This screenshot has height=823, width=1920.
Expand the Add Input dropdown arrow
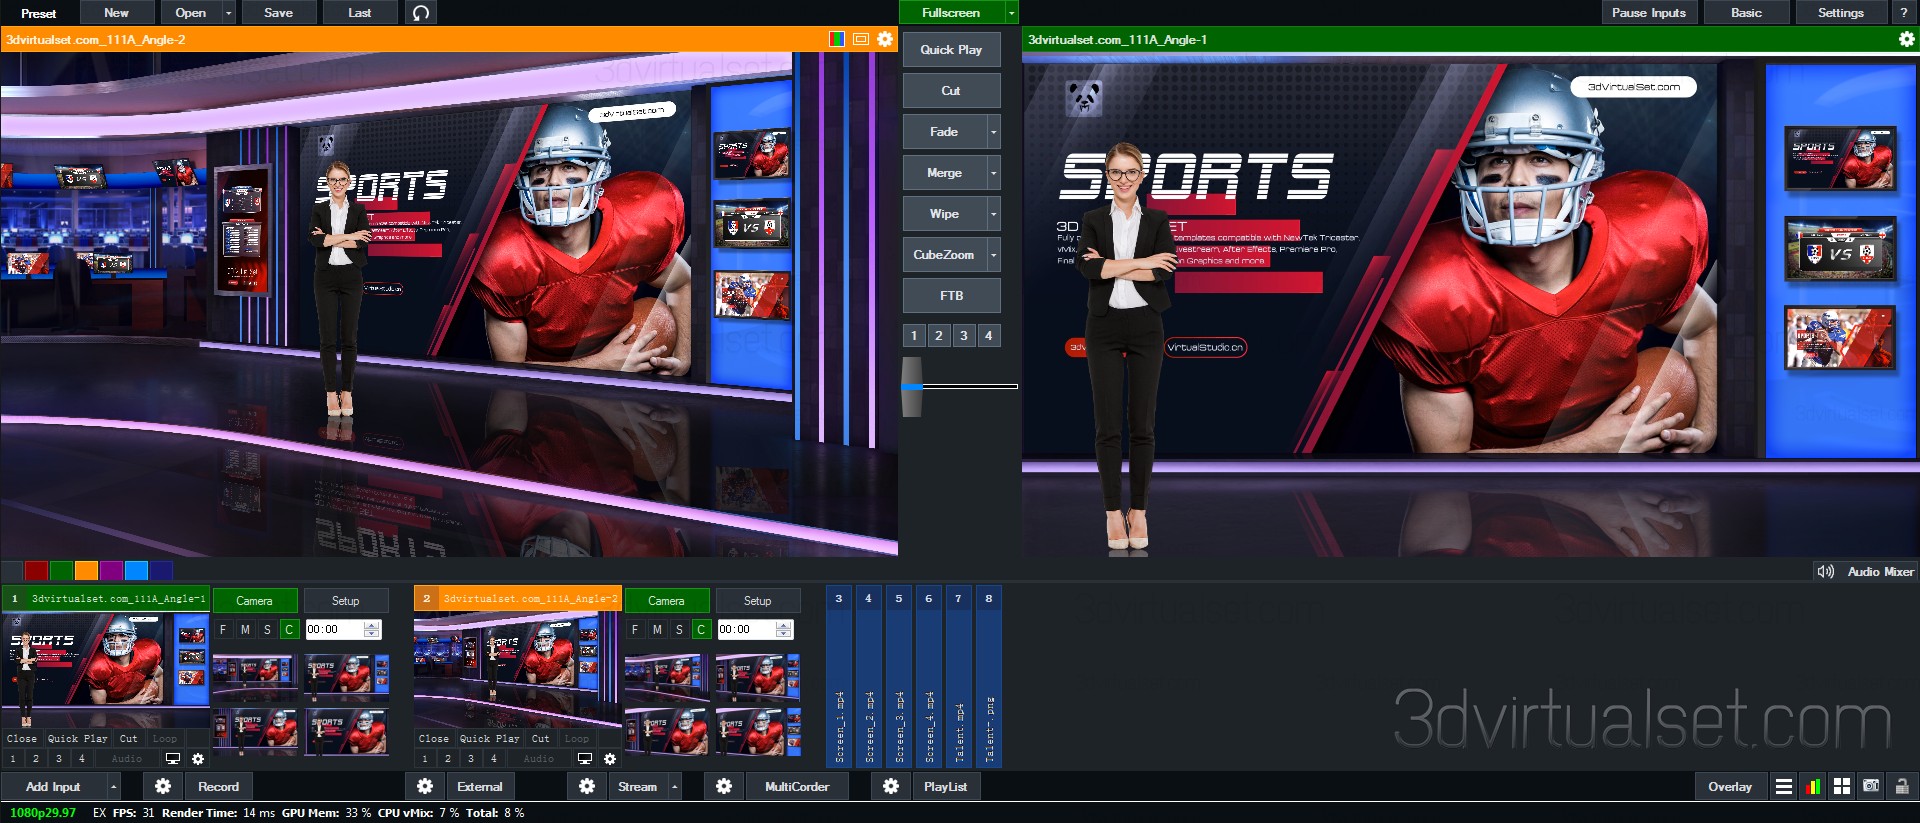tap(113, 786)
